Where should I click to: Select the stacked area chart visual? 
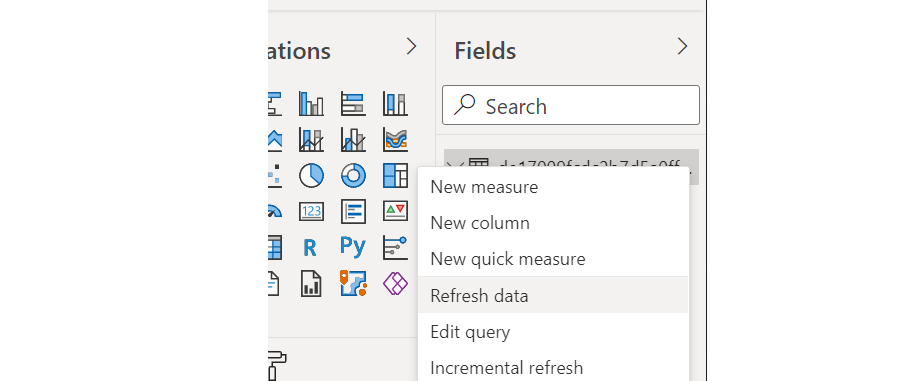pos(275,140)
